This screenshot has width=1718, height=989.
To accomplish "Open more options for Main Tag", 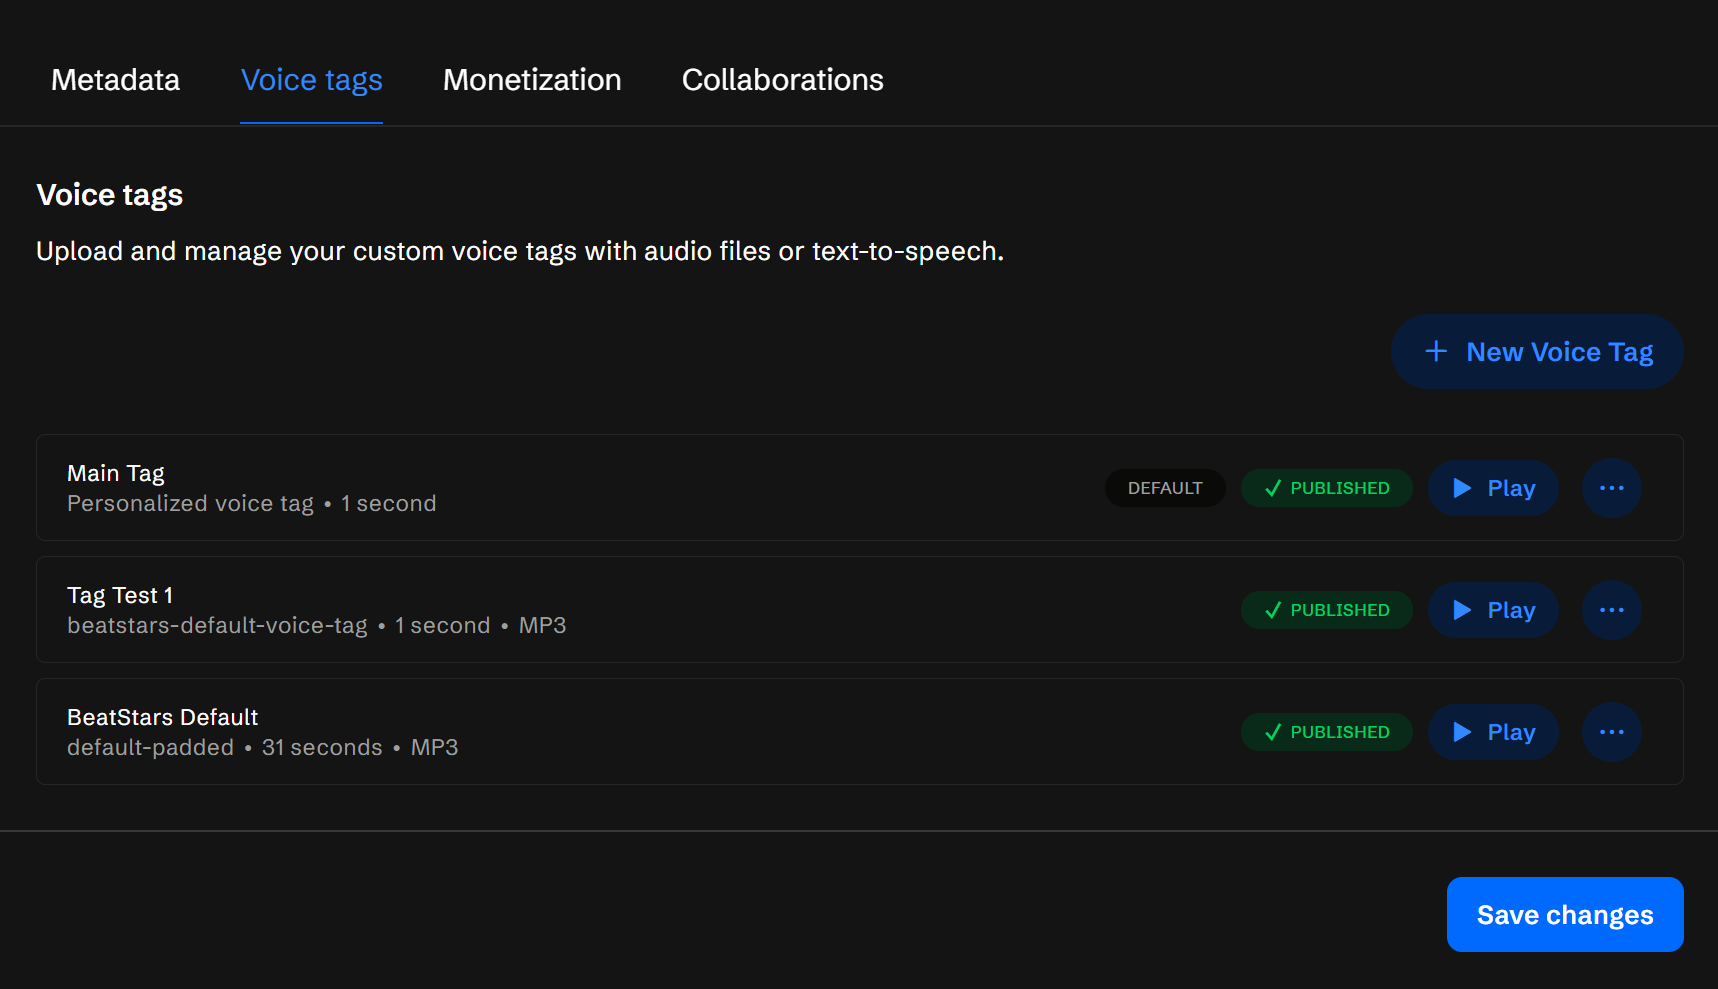I will [1611, 488].
